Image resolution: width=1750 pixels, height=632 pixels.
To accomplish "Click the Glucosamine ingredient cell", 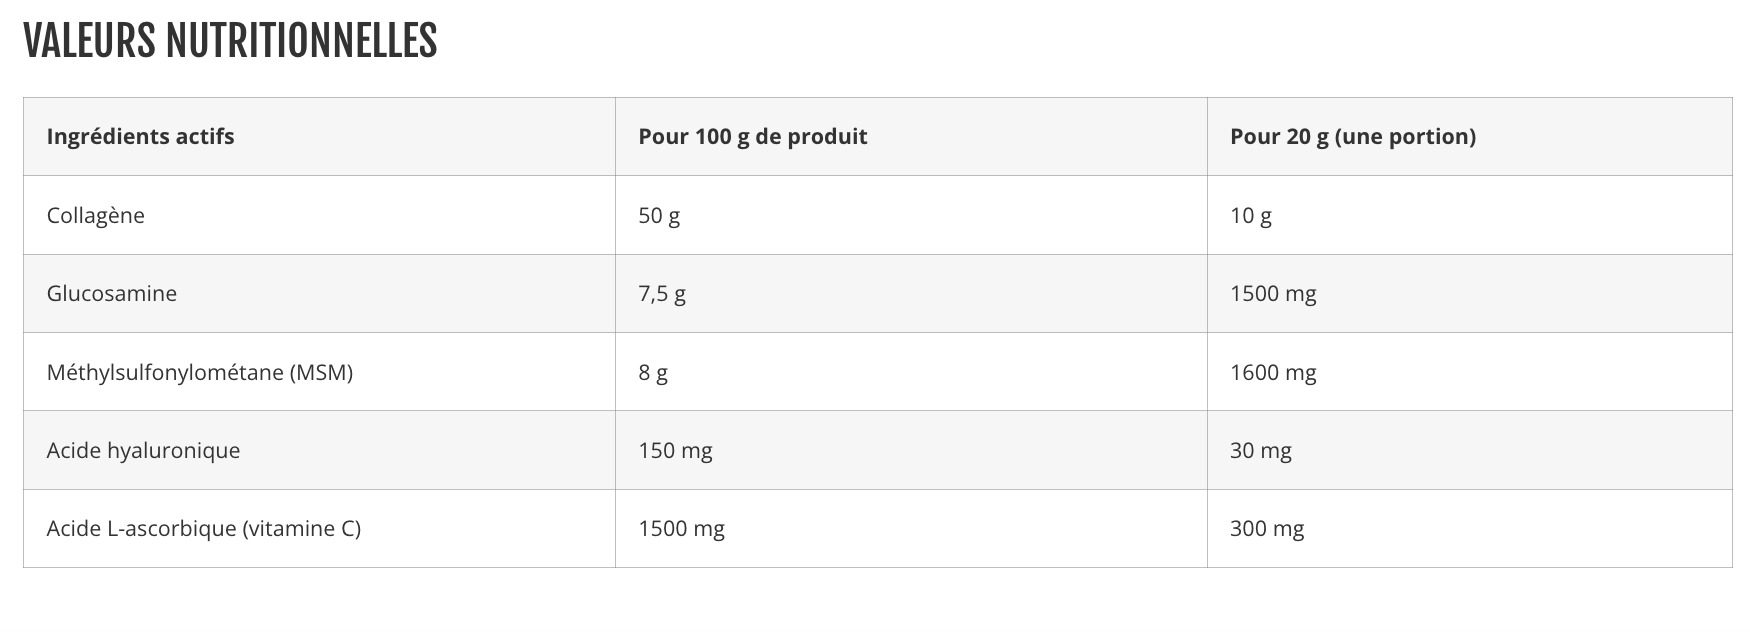I will [112, 294].
